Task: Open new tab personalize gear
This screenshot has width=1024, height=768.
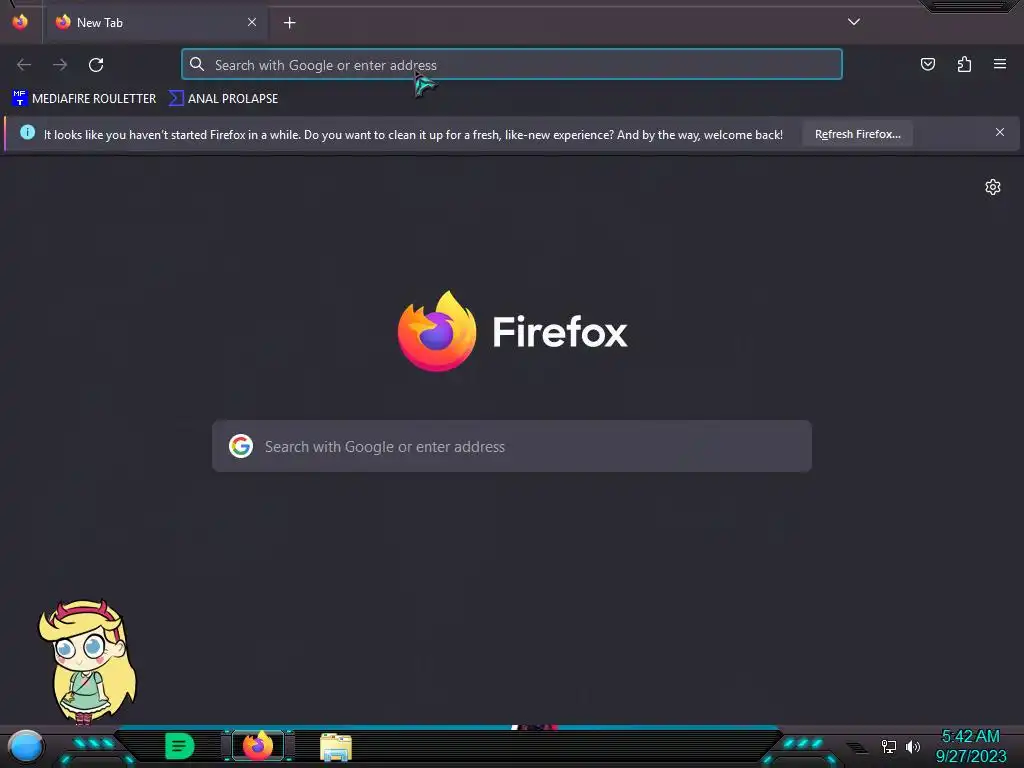Action: [993, 187]
